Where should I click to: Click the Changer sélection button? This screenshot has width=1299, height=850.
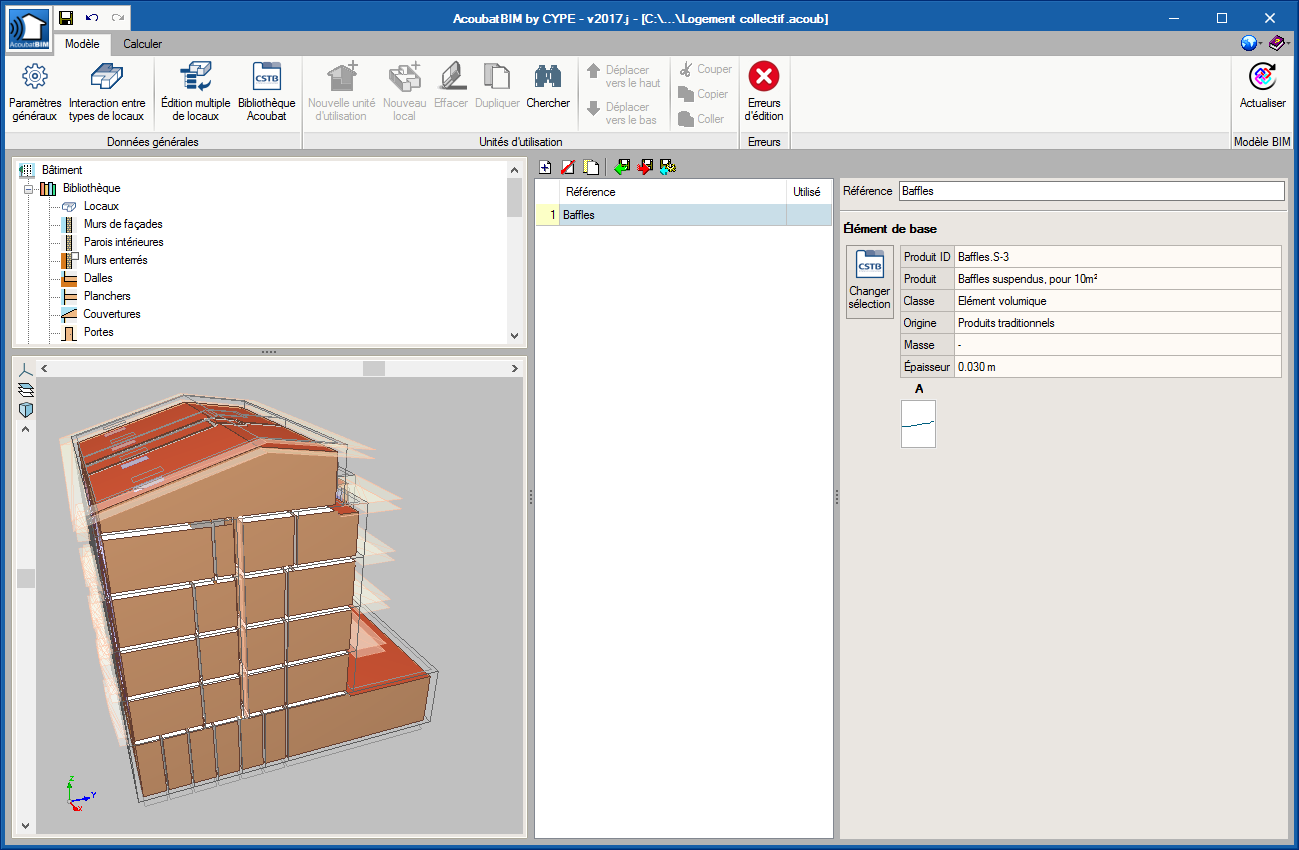click(870, 283)
